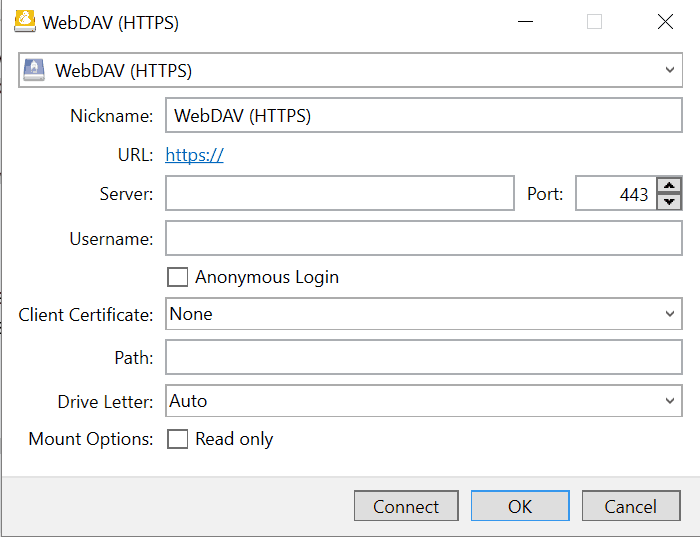The height and width of the screenshot is (537, 700).
Task: Minimize the WebDAV (HTTPS) window
Action: point(525,21)
